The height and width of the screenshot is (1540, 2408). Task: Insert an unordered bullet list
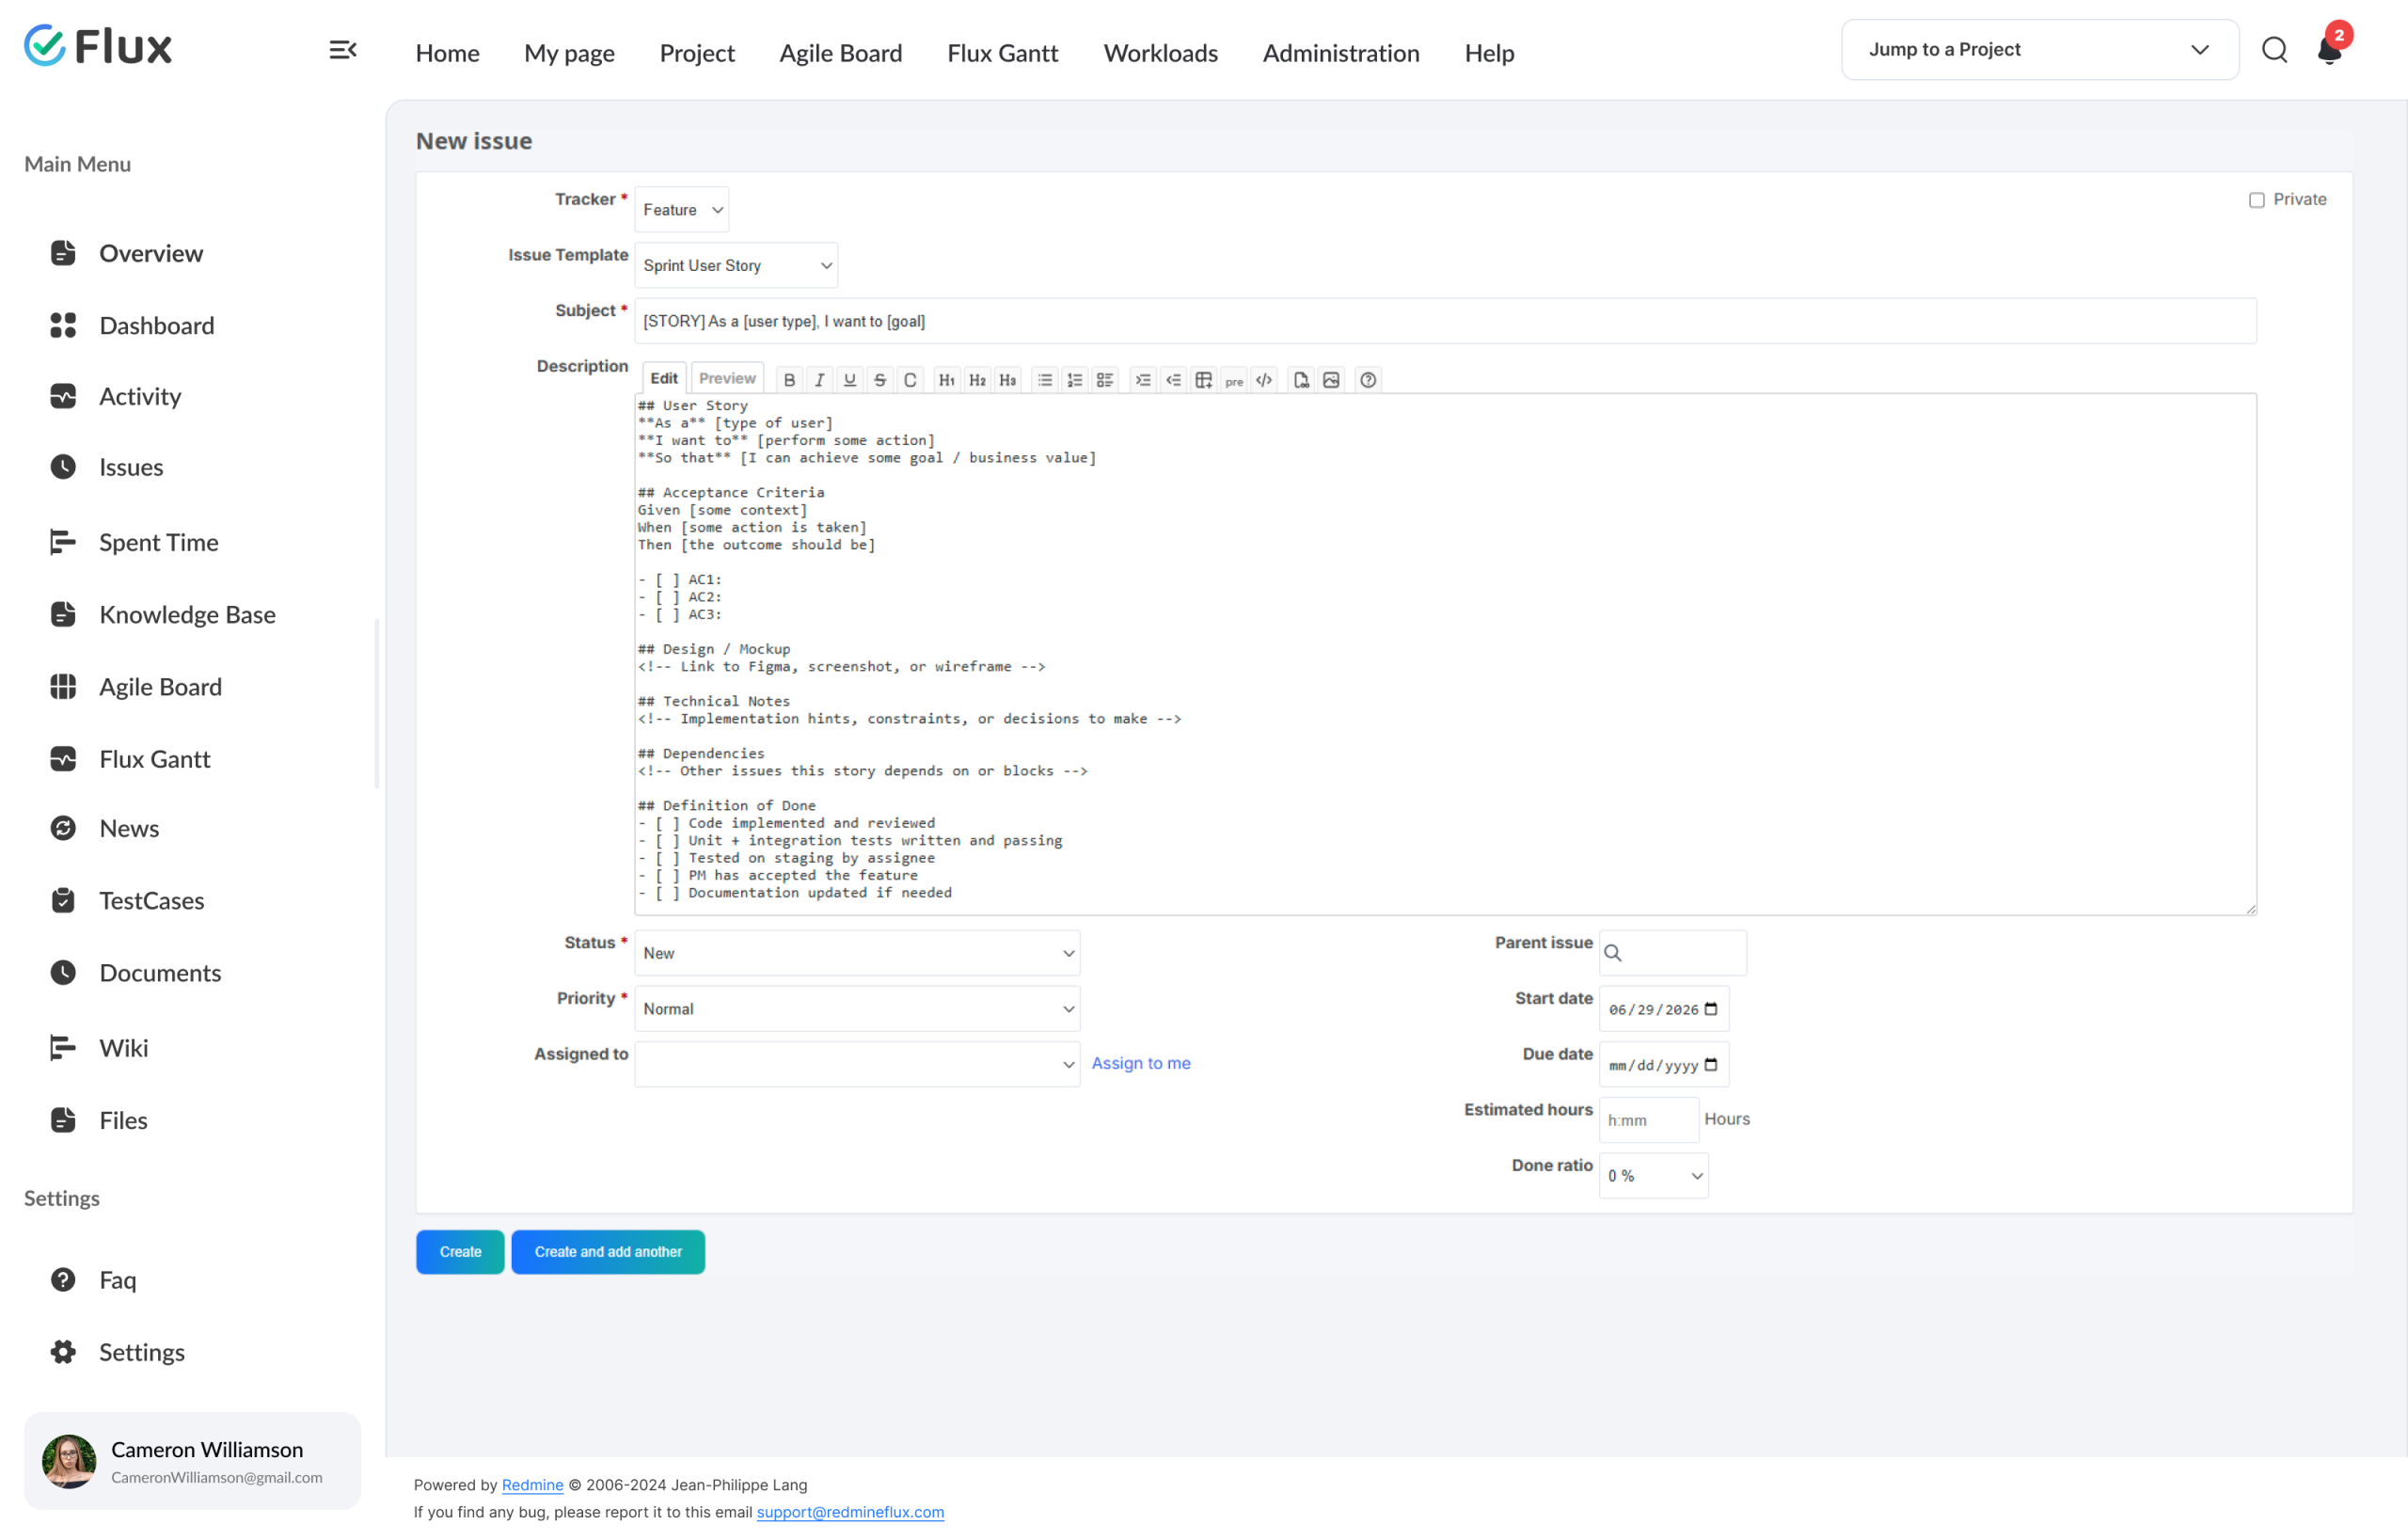click(x=1045, y=380)
